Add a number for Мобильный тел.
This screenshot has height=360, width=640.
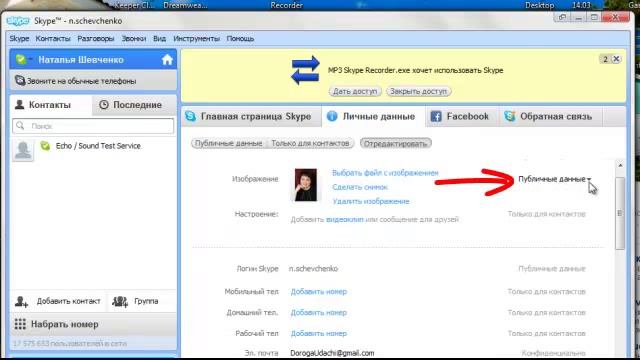(x=318, y=291)
